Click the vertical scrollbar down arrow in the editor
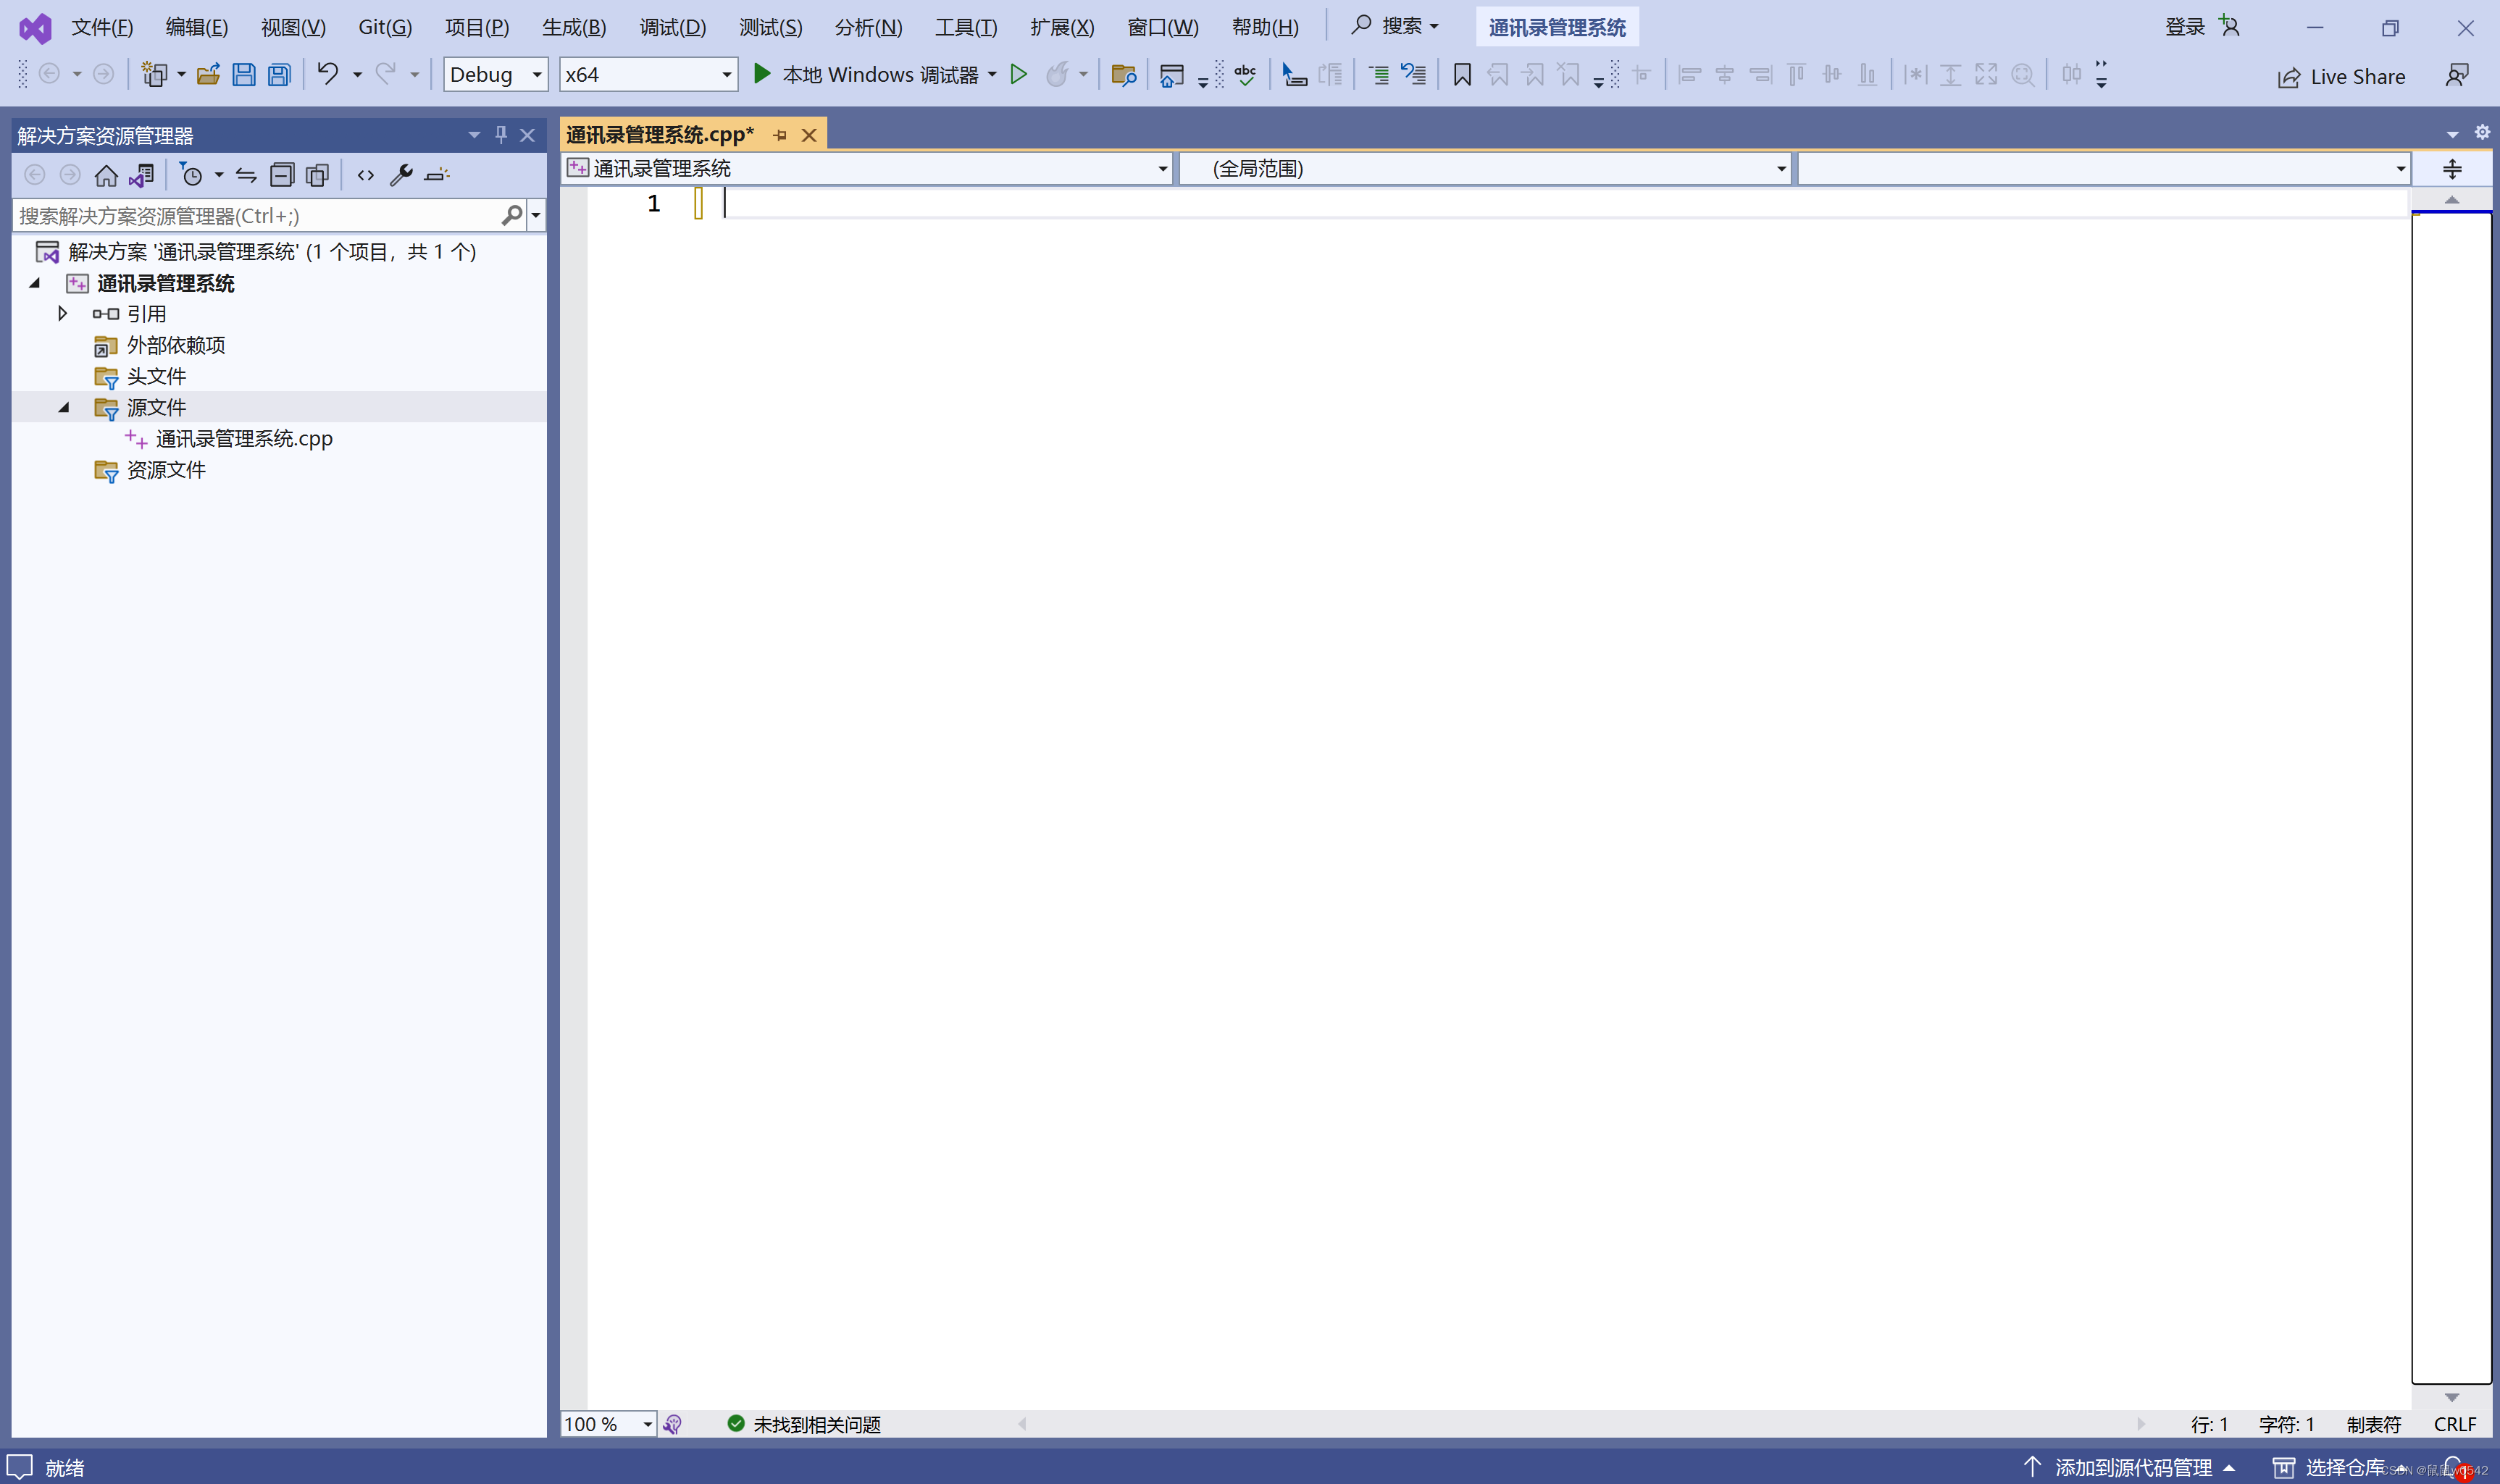 [2452, 1397]
